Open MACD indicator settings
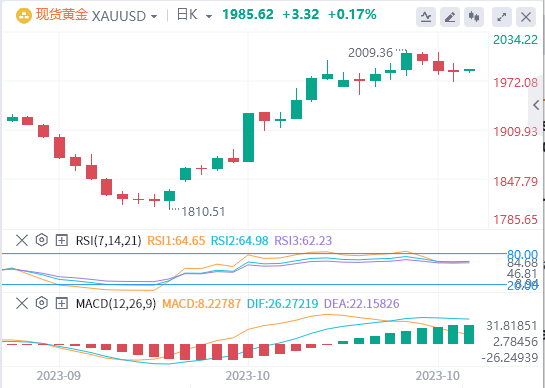Screen dimensions: 545x388 42,304
